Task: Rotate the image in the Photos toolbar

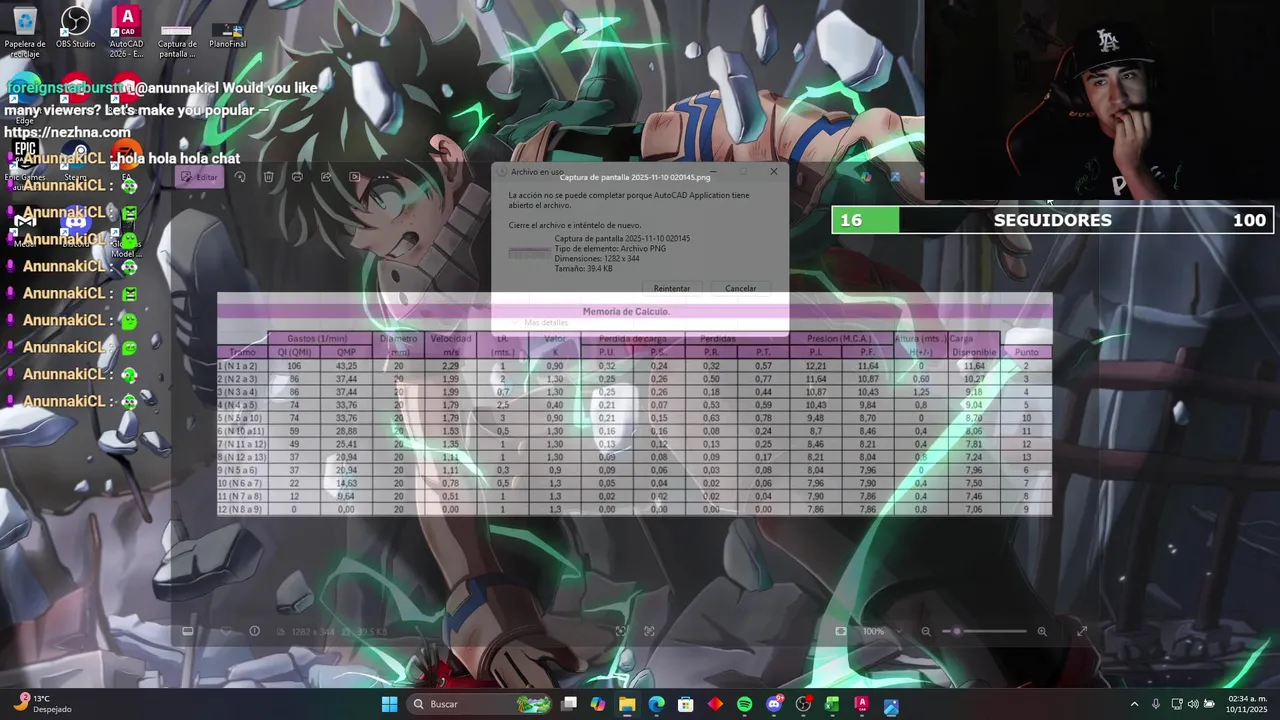Action: 240,177
